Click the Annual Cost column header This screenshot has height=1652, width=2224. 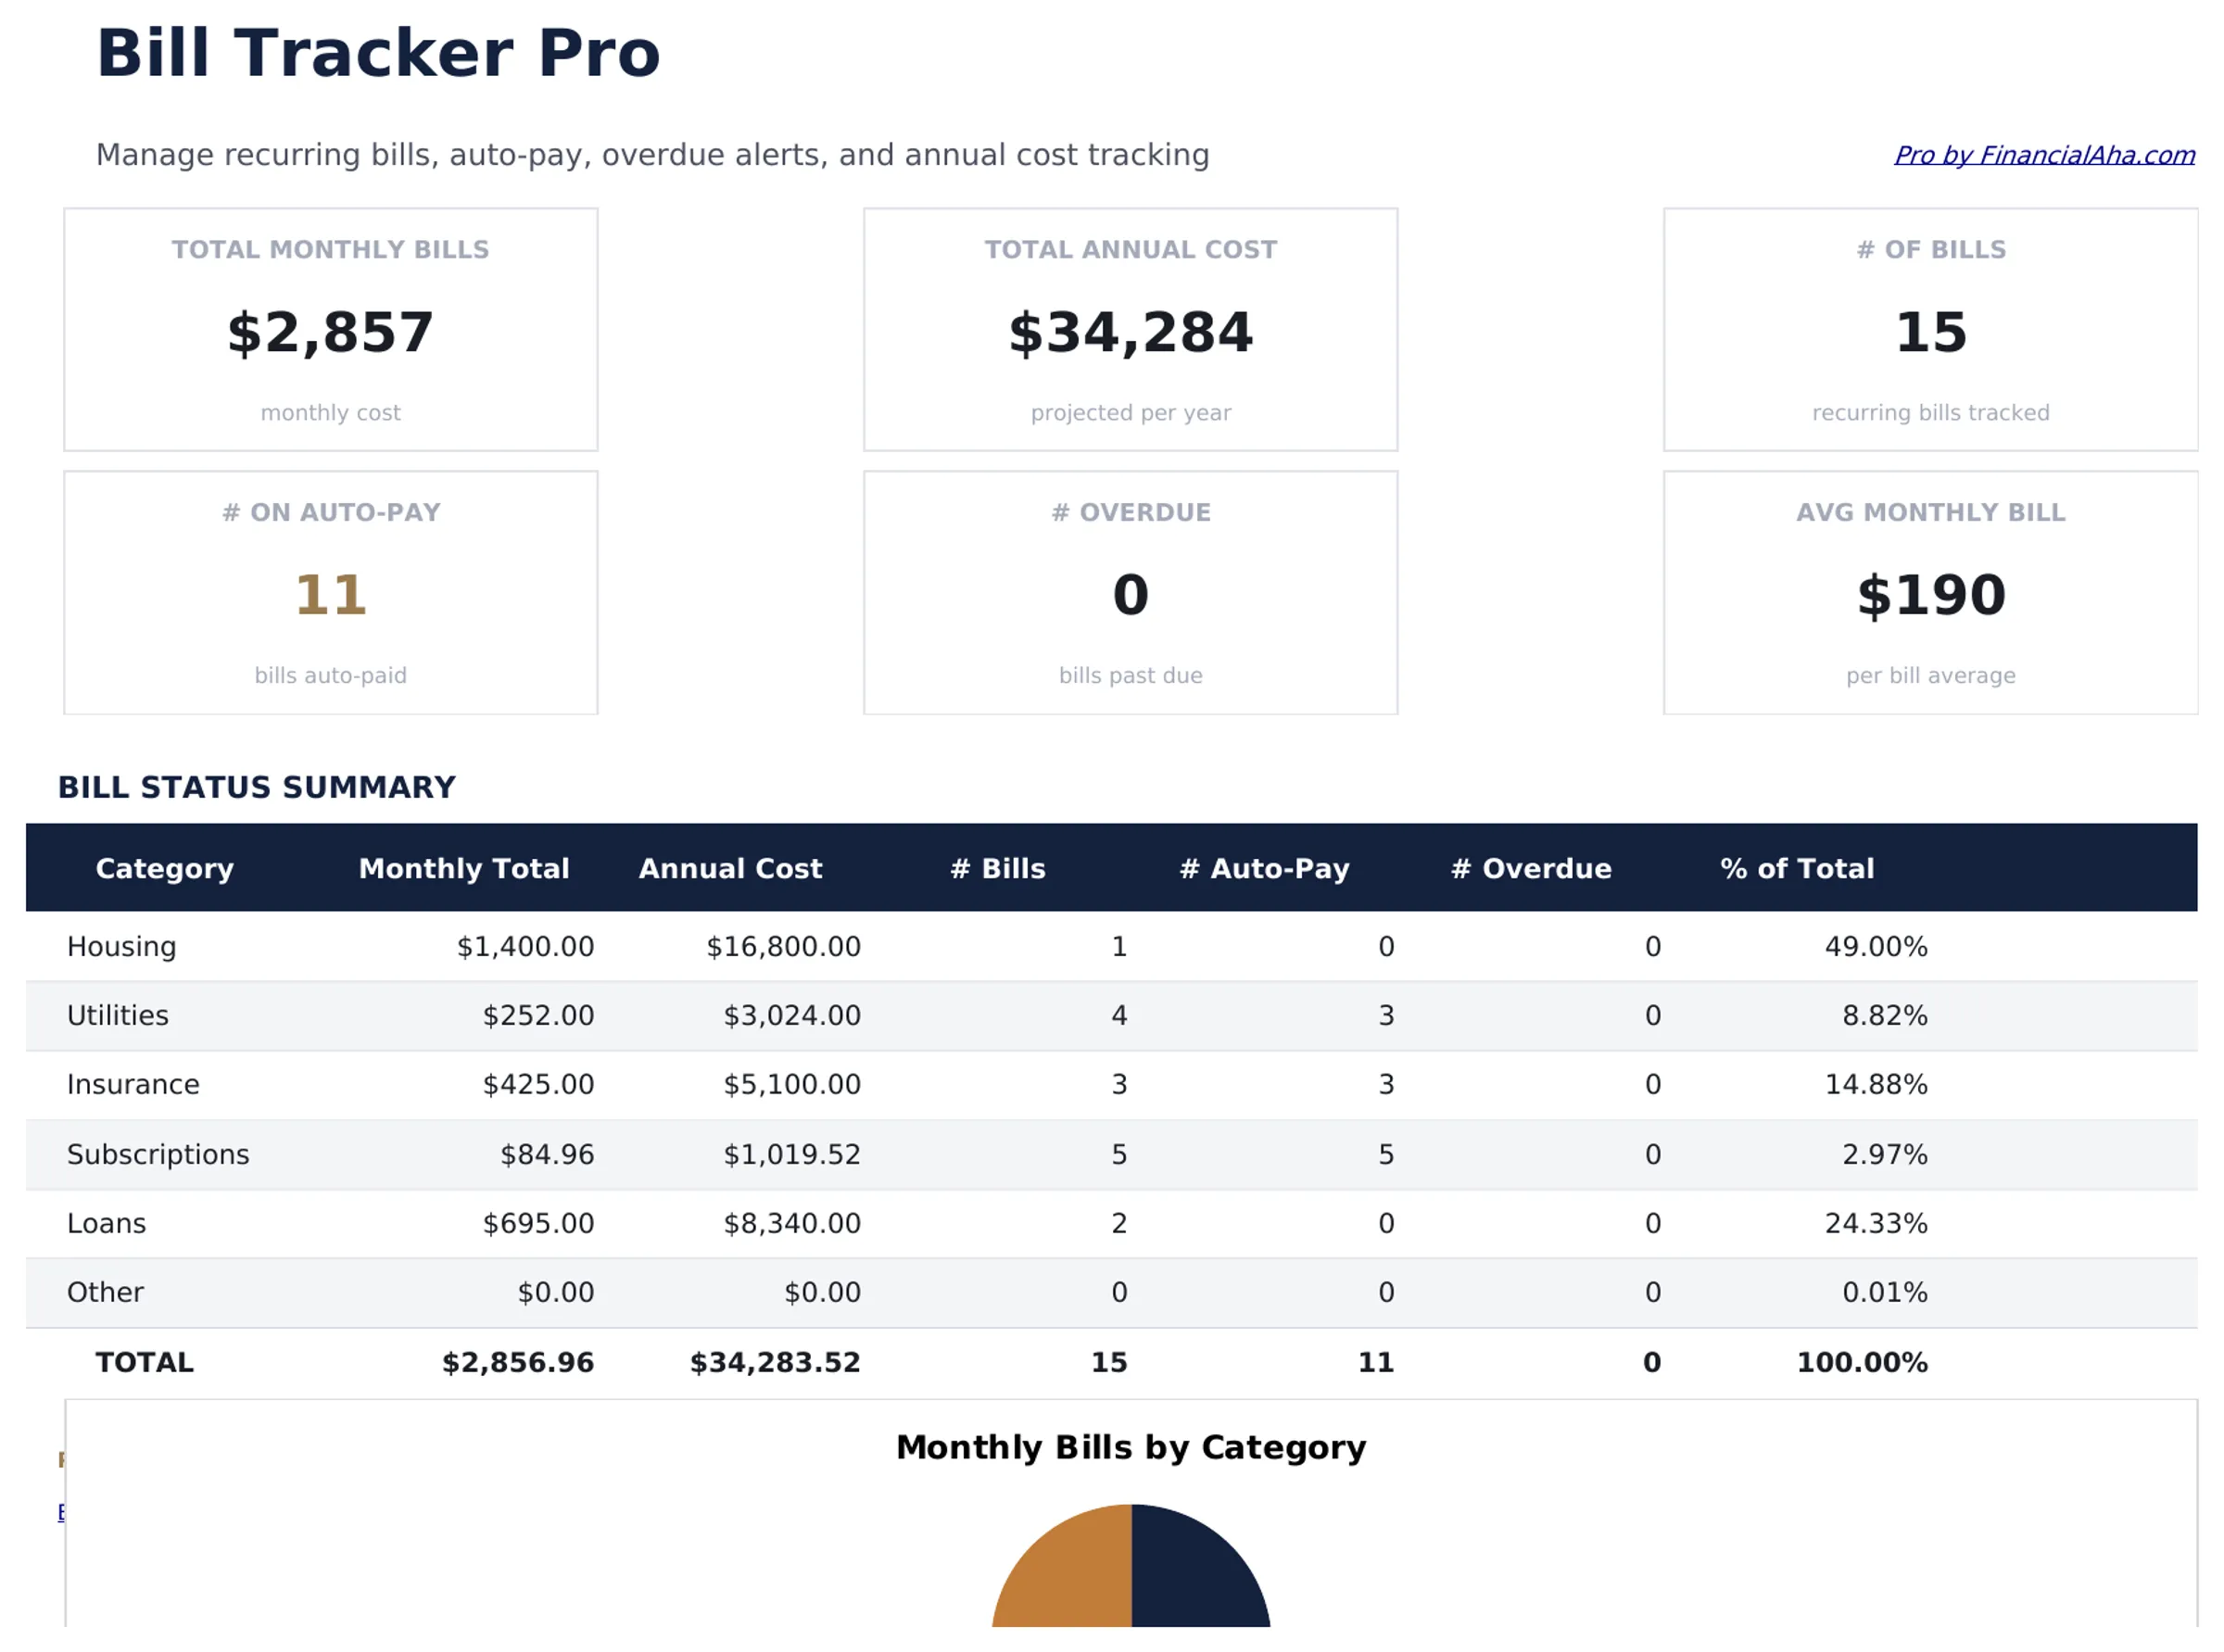[729, 868]
